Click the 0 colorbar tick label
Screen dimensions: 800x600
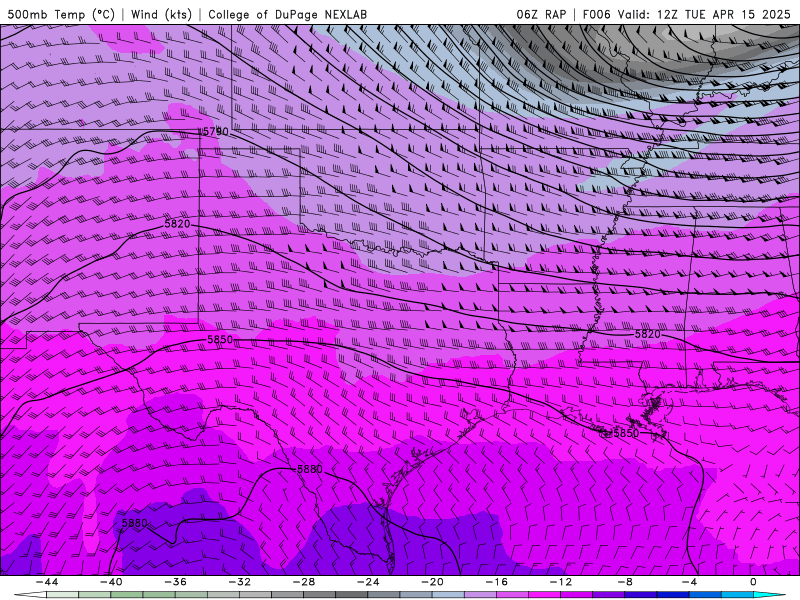(x=754, y=582)
